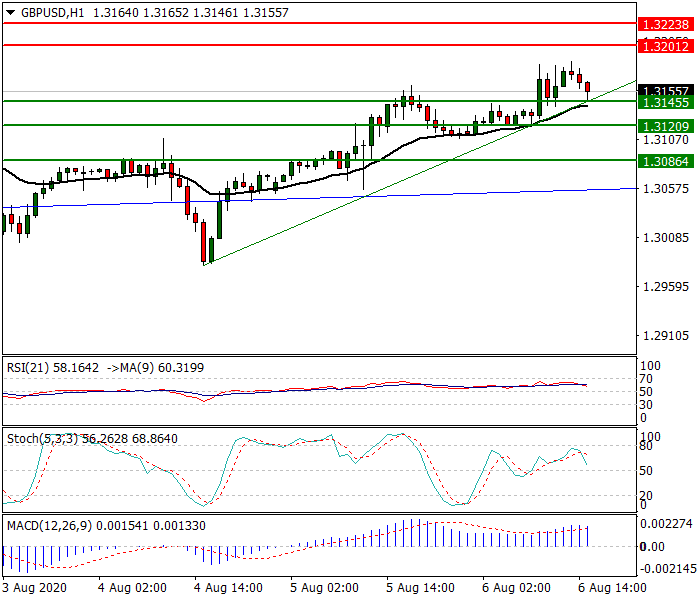The image size is (700, 600).
Task: Select the 1.31455 green support price label
Action: click(666, 103)
